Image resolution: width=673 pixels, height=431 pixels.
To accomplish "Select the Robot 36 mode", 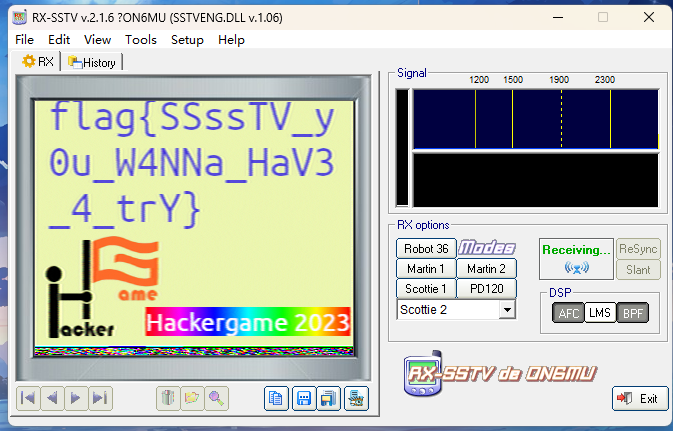I will pyautogui.click(x=426, y=249).
